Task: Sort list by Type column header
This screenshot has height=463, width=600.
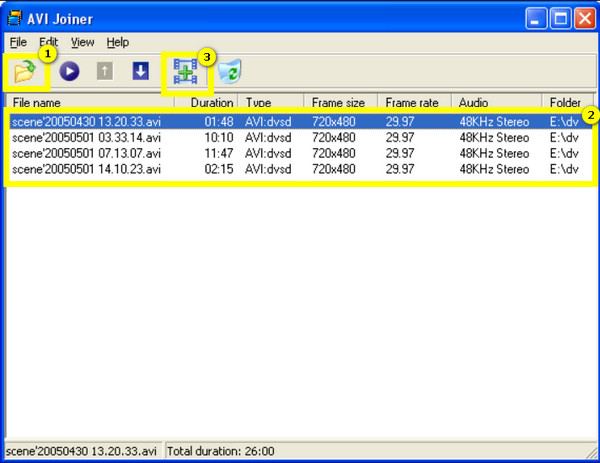Action: pyautogui.click(x=271, y=102)
